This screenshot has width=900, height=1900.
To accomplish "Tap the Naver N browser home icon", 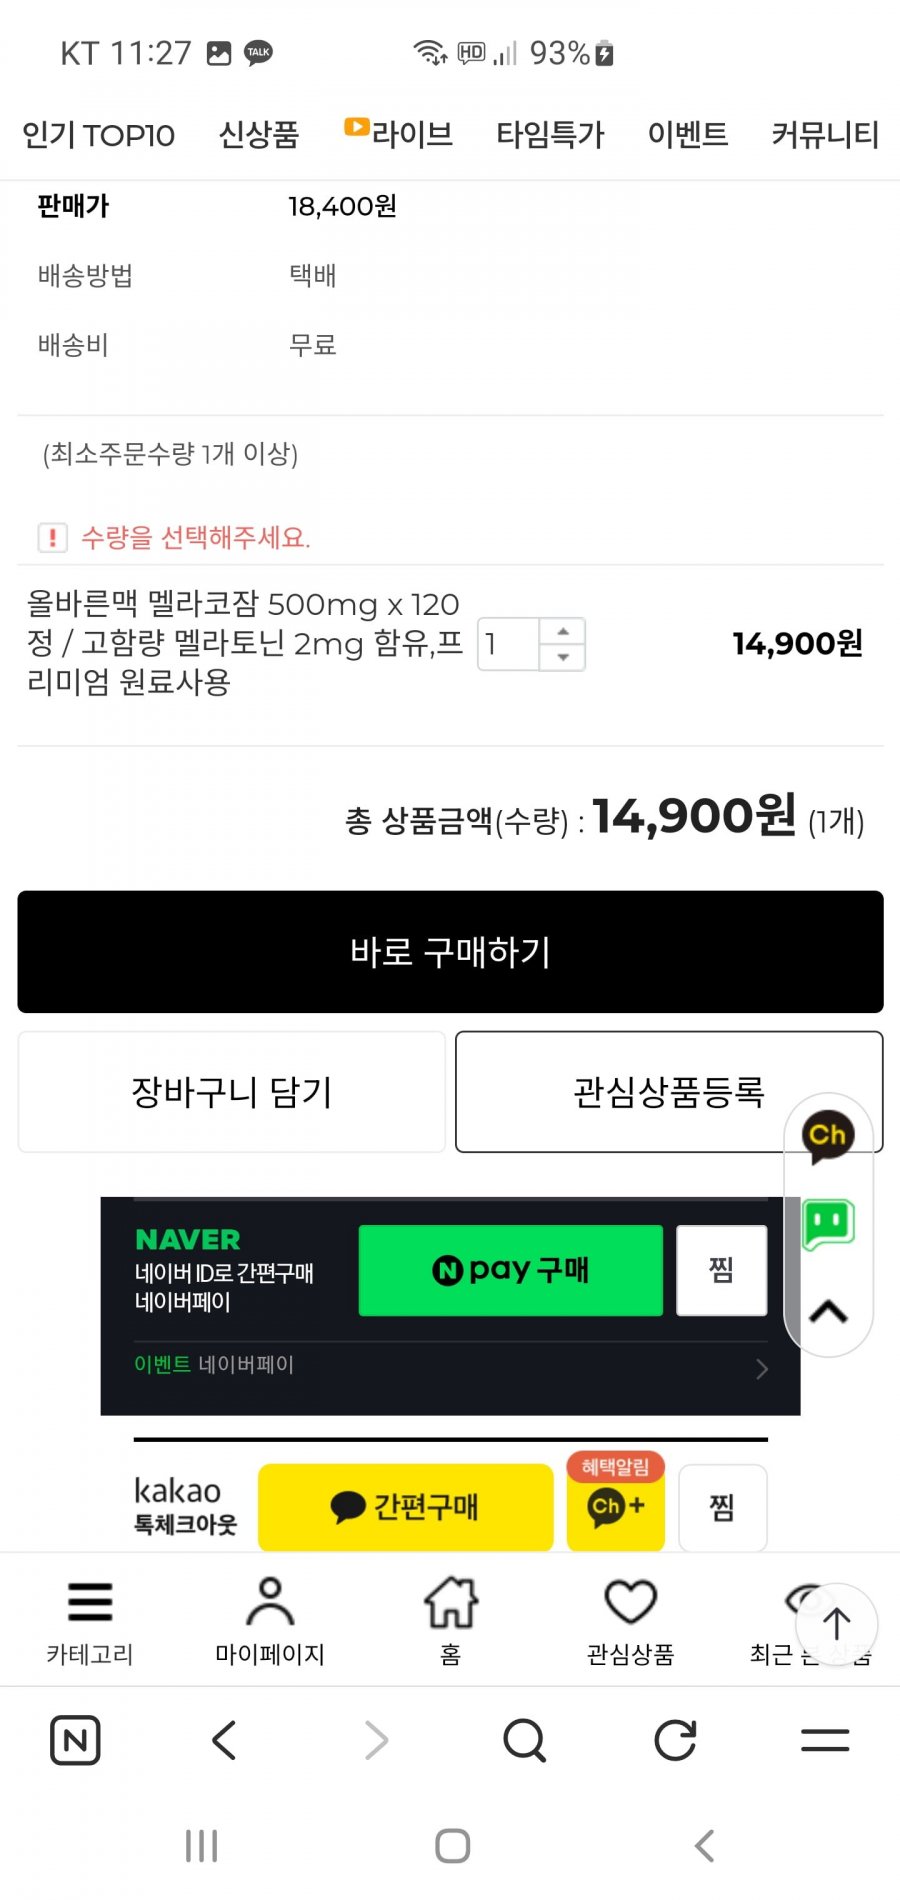I will tap(75, 1740).
